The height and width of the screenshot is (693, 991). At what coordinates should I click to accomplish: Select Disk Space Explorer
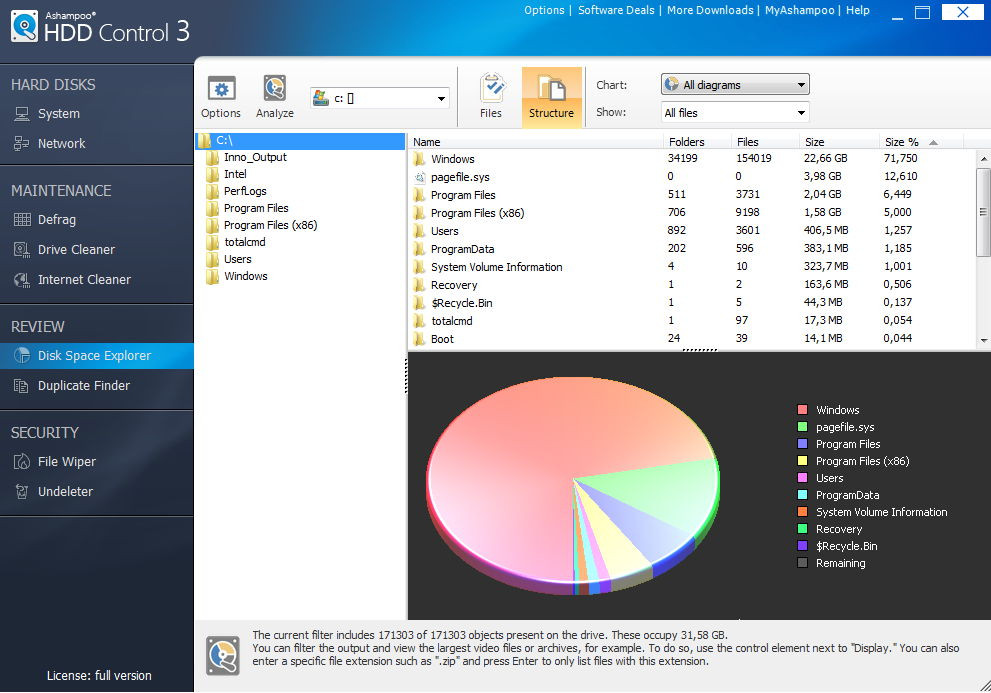[x=97, y=356]
